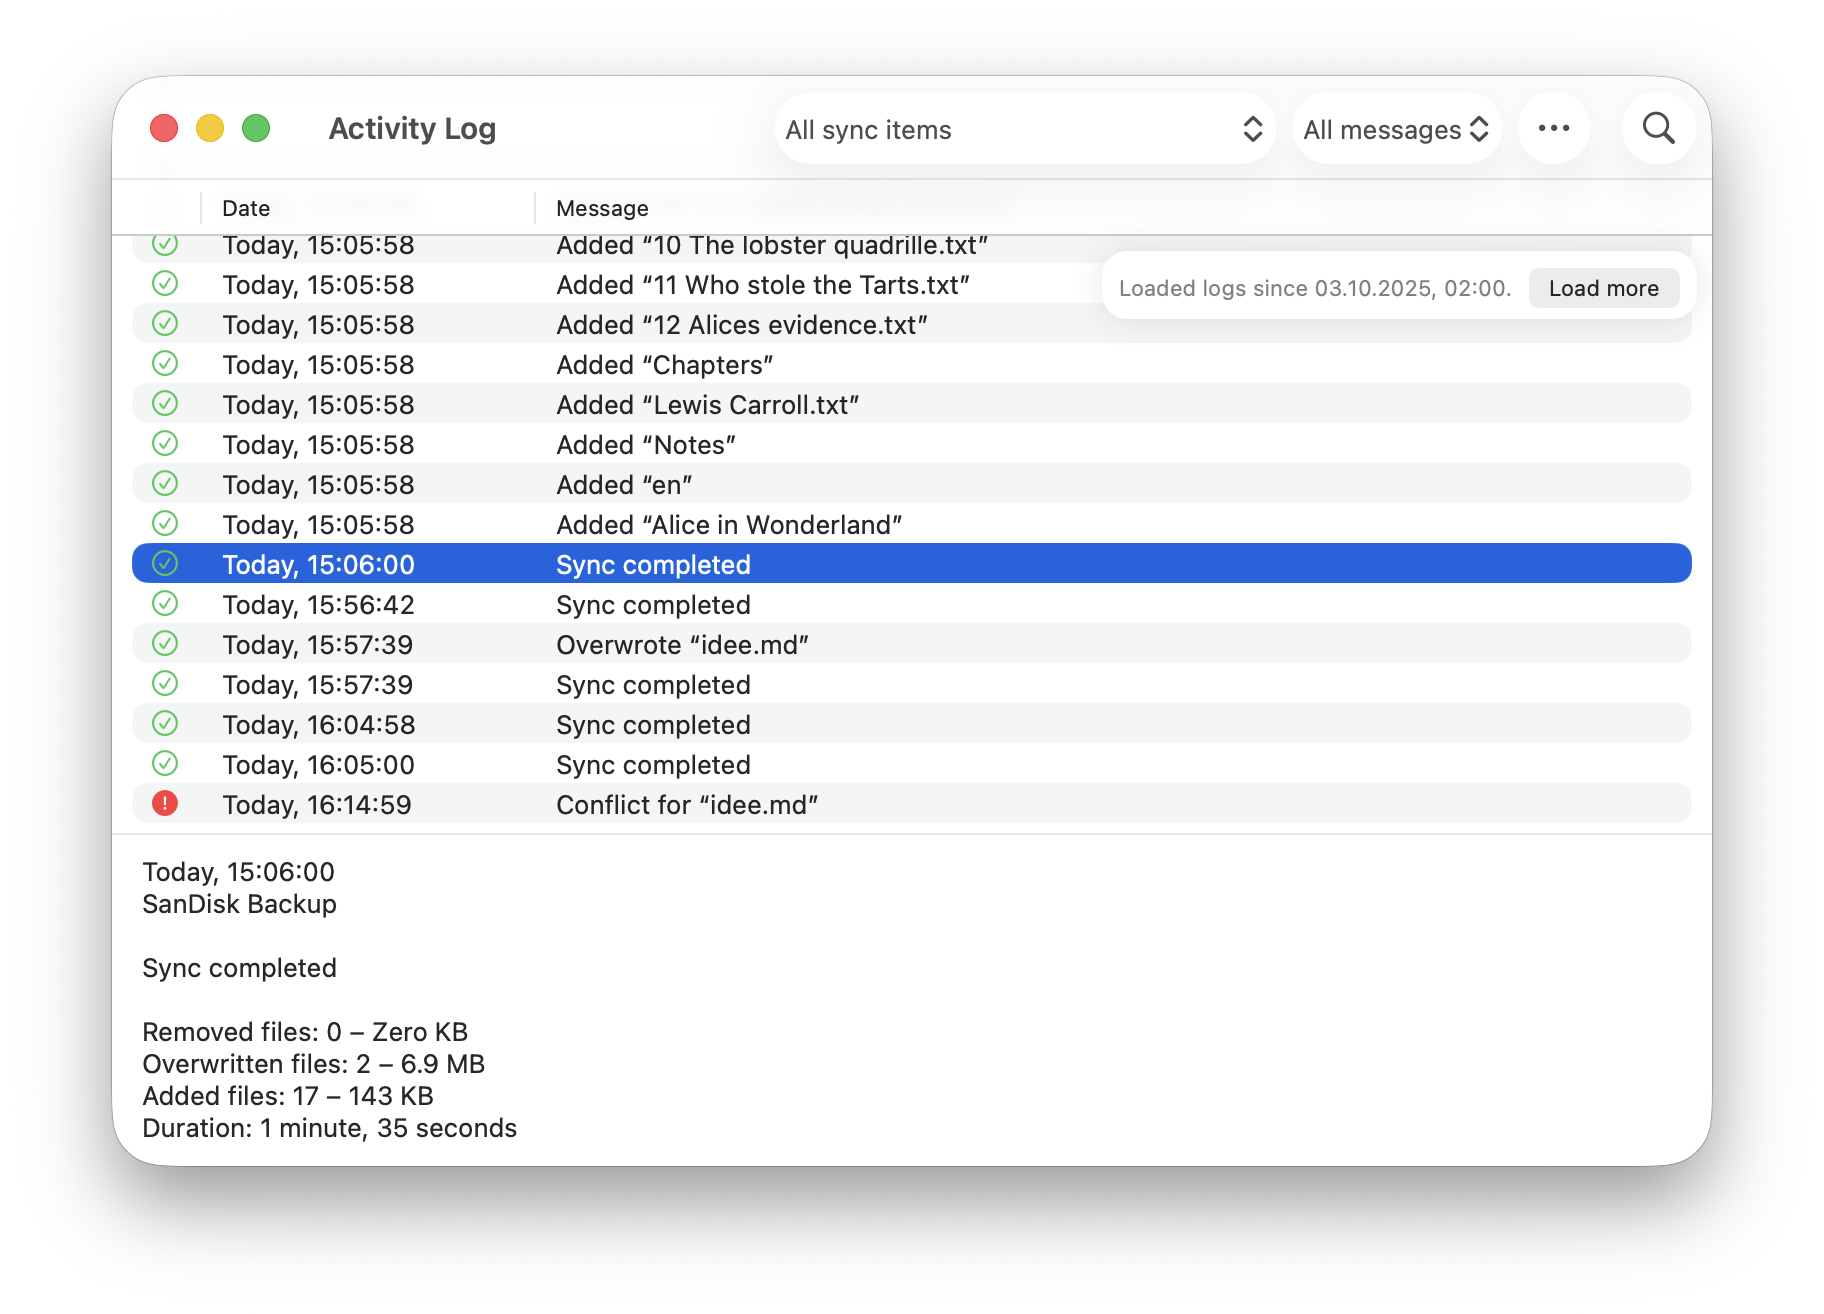1824x1314 pixels.
Task: Click green checkmark icon on Added Chapters row
Action: (x=165, y=363)
